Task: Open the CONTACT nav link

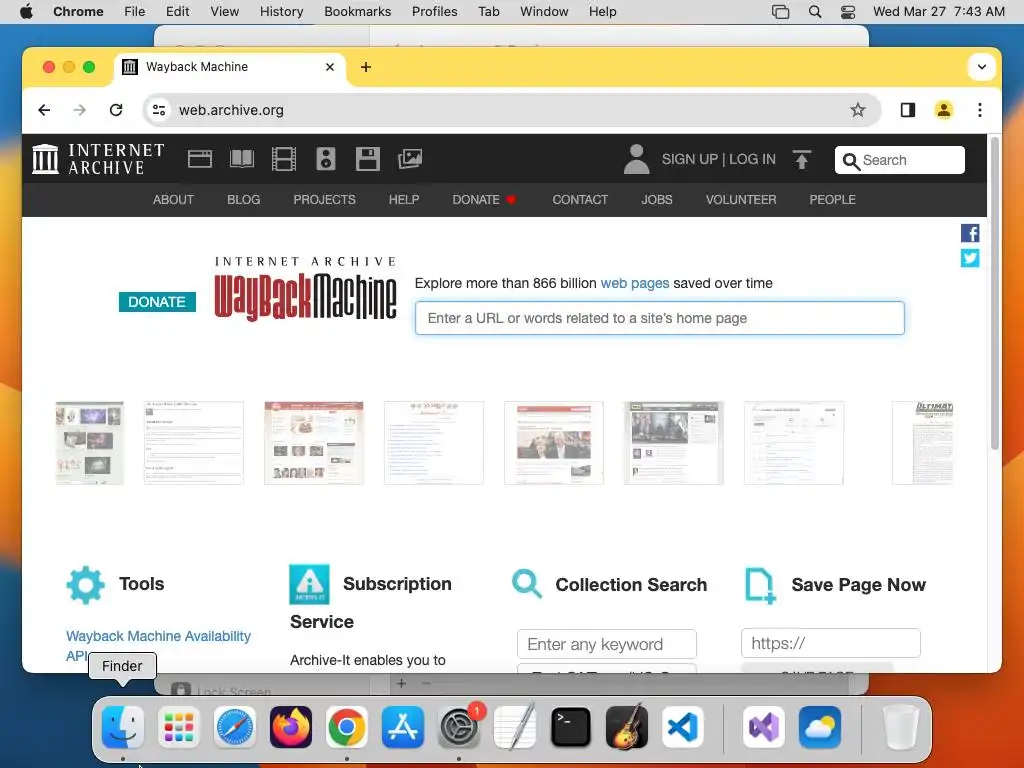Action: (x=580, y=199)
